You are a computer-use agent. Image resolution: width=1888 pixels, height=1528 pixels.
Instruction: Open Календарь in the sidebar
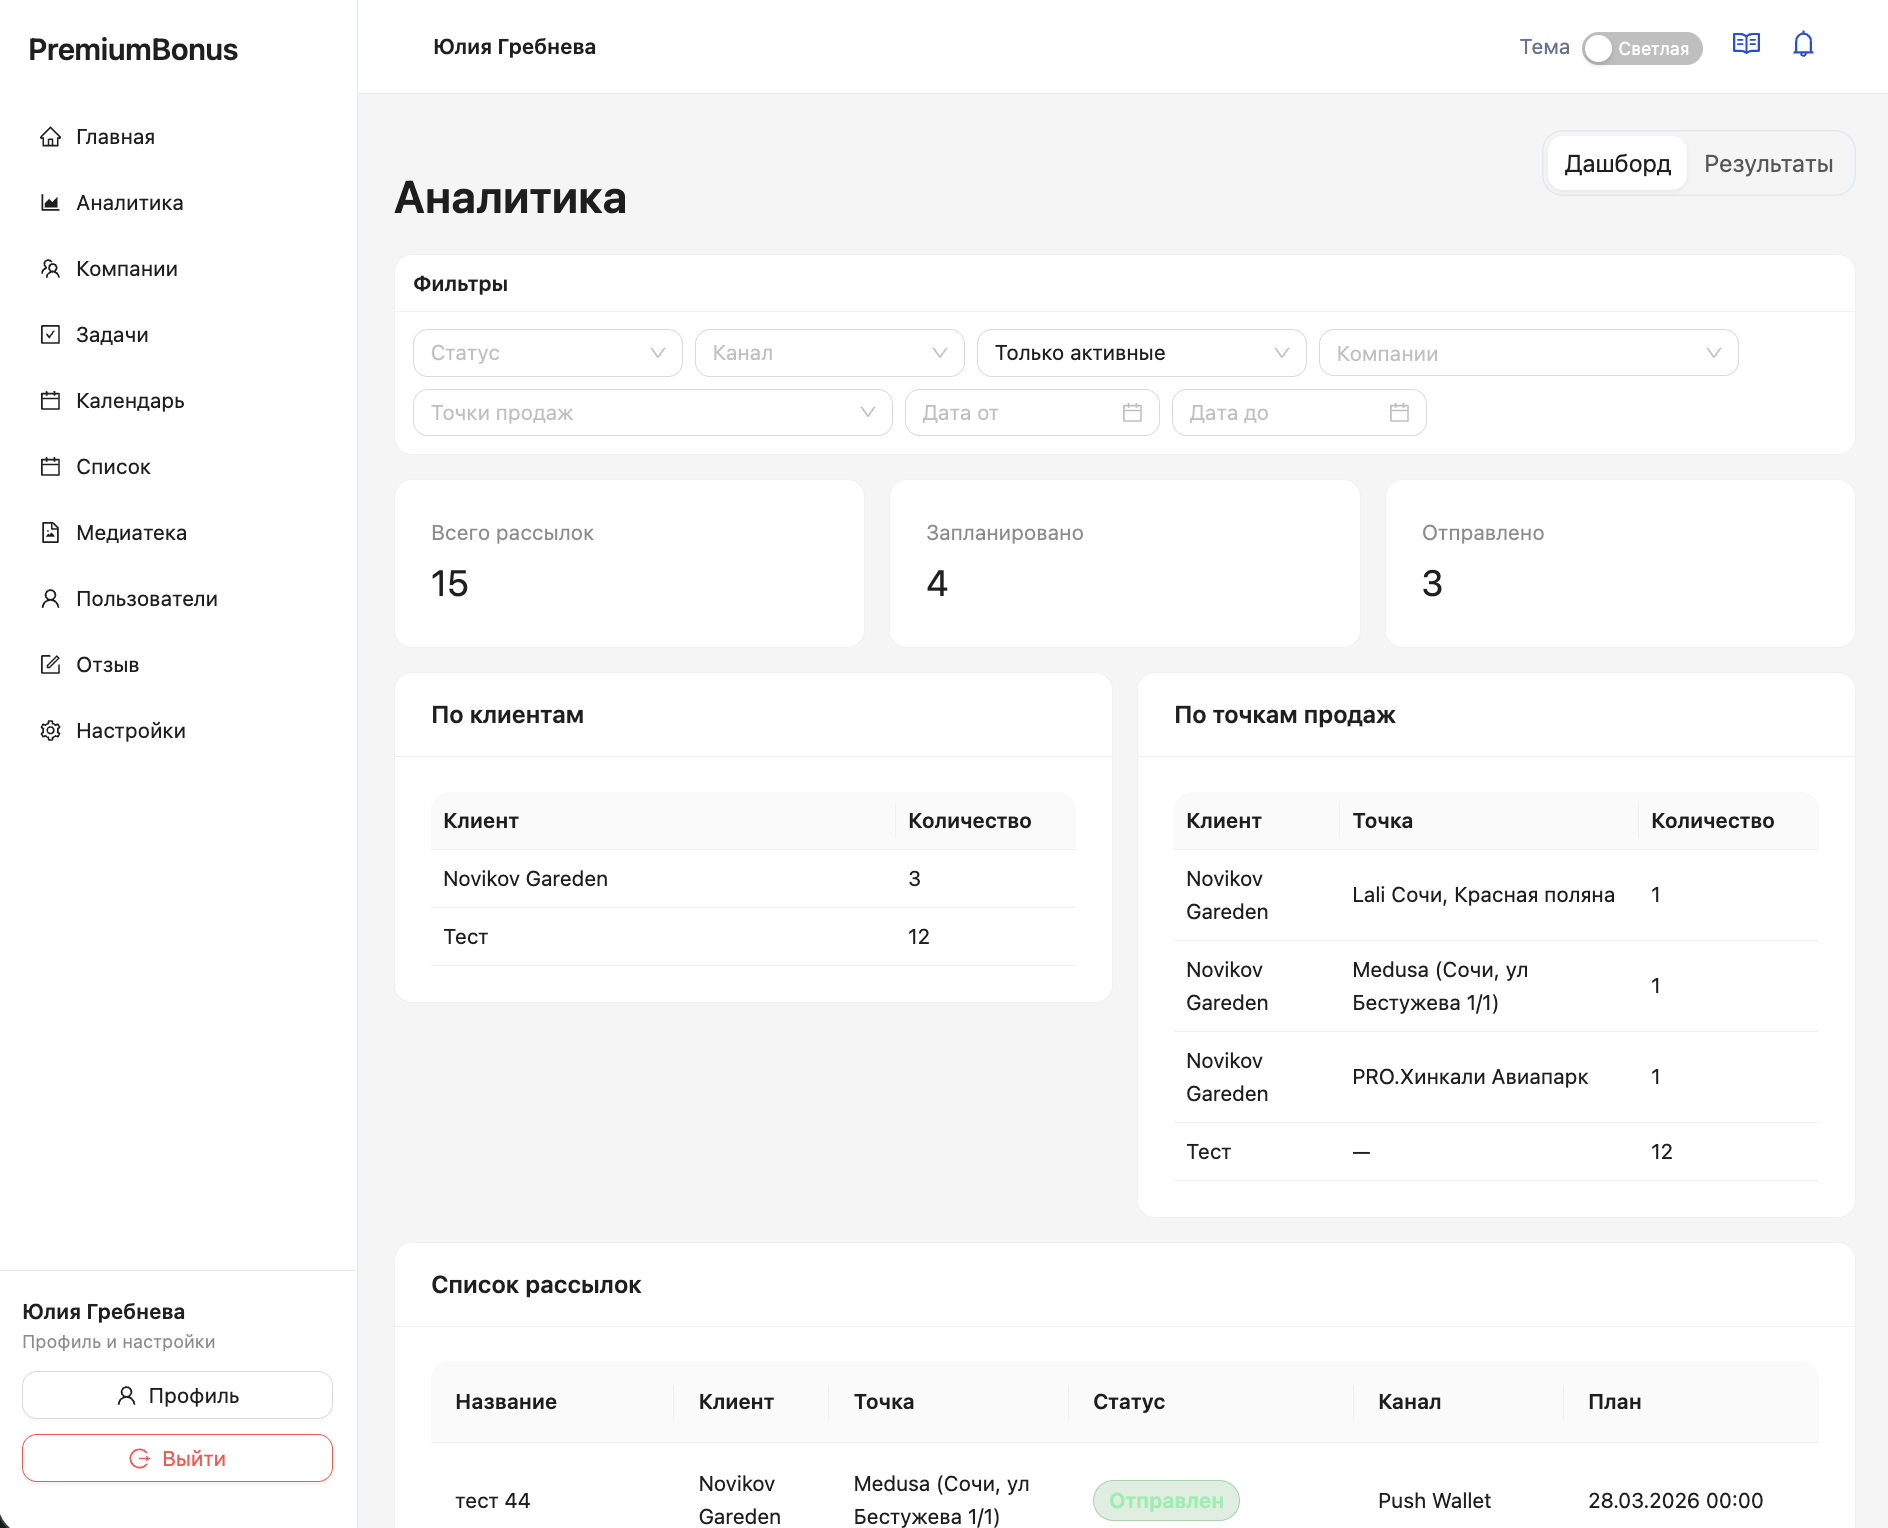click(x=130, y=401)
